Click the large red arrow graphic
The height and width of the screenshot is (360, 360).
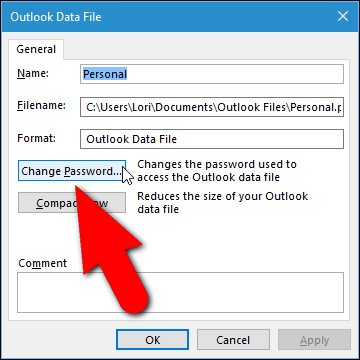[110, 248]
